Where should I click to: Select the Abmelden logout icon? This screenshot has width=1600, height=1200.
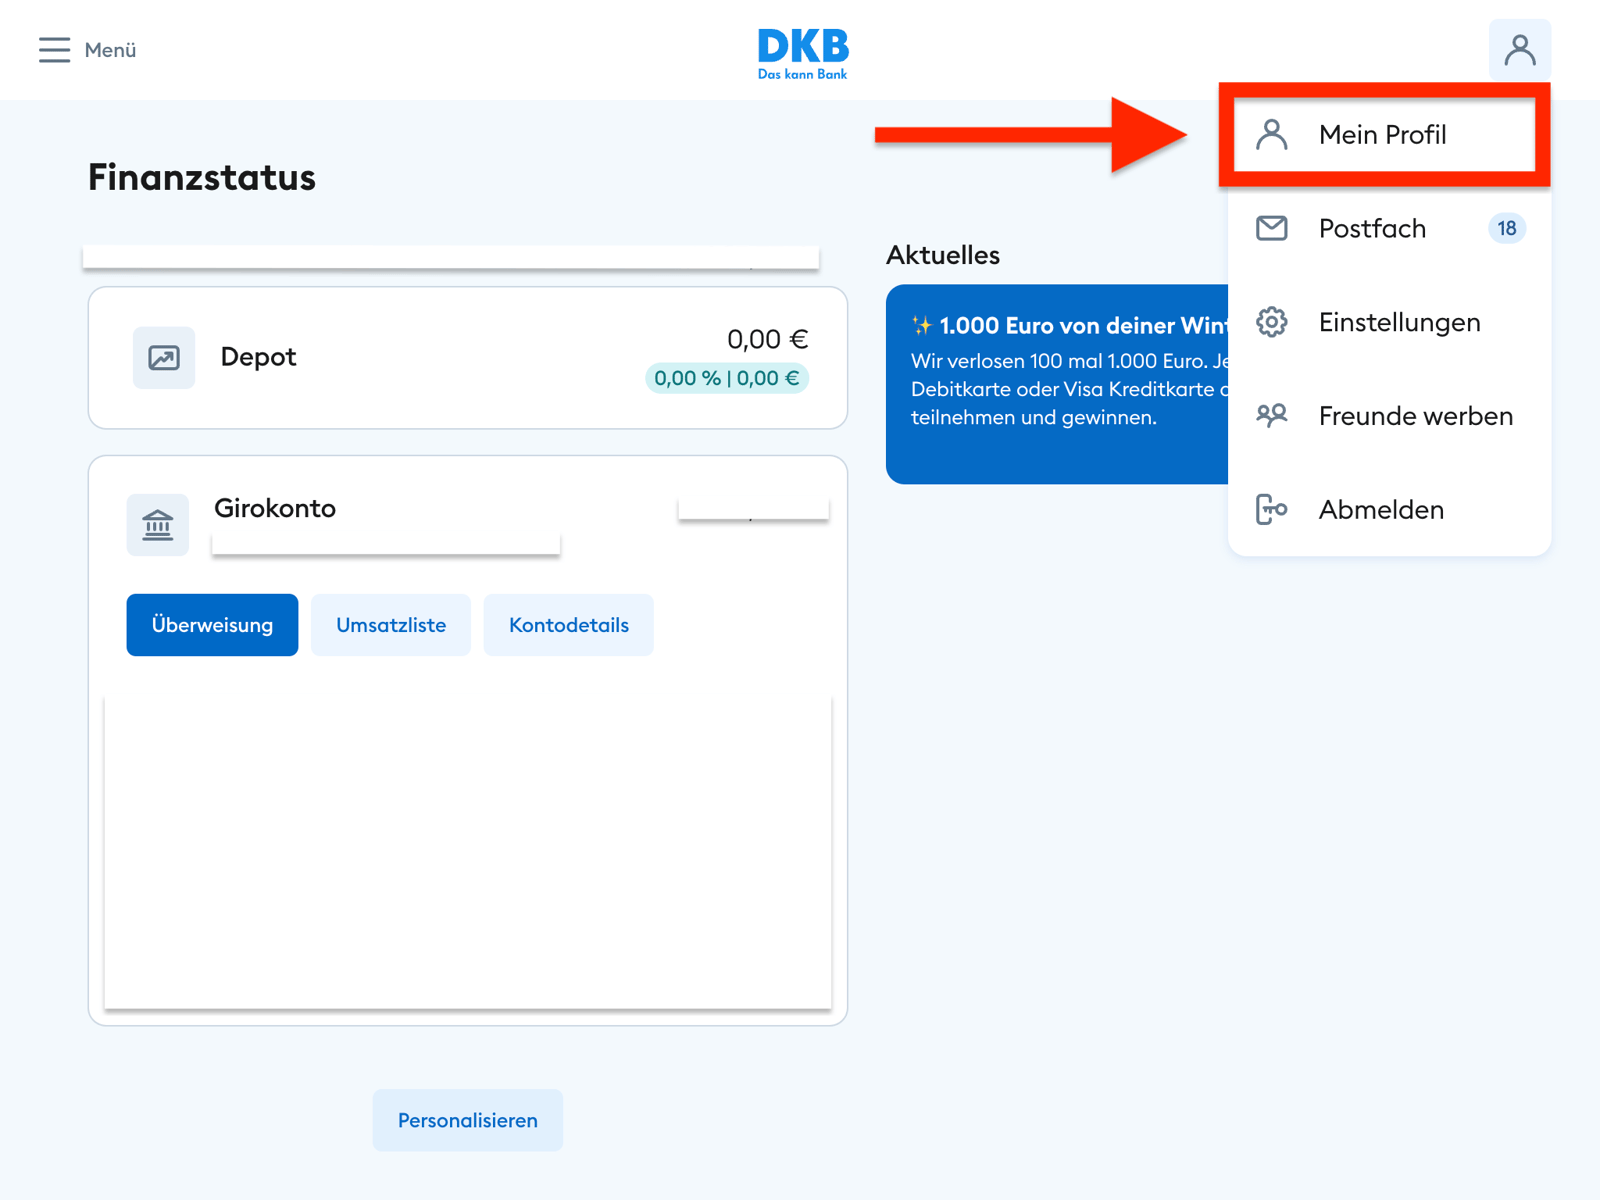point(1272,509)
